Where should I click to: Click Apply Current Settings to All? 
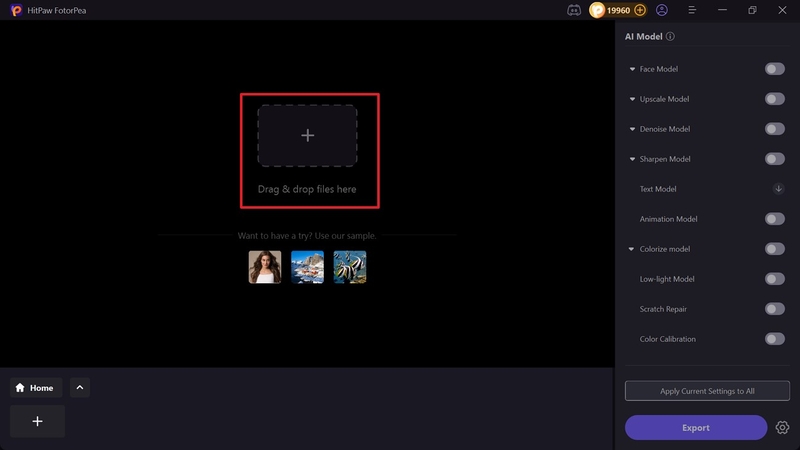[707, 391]
